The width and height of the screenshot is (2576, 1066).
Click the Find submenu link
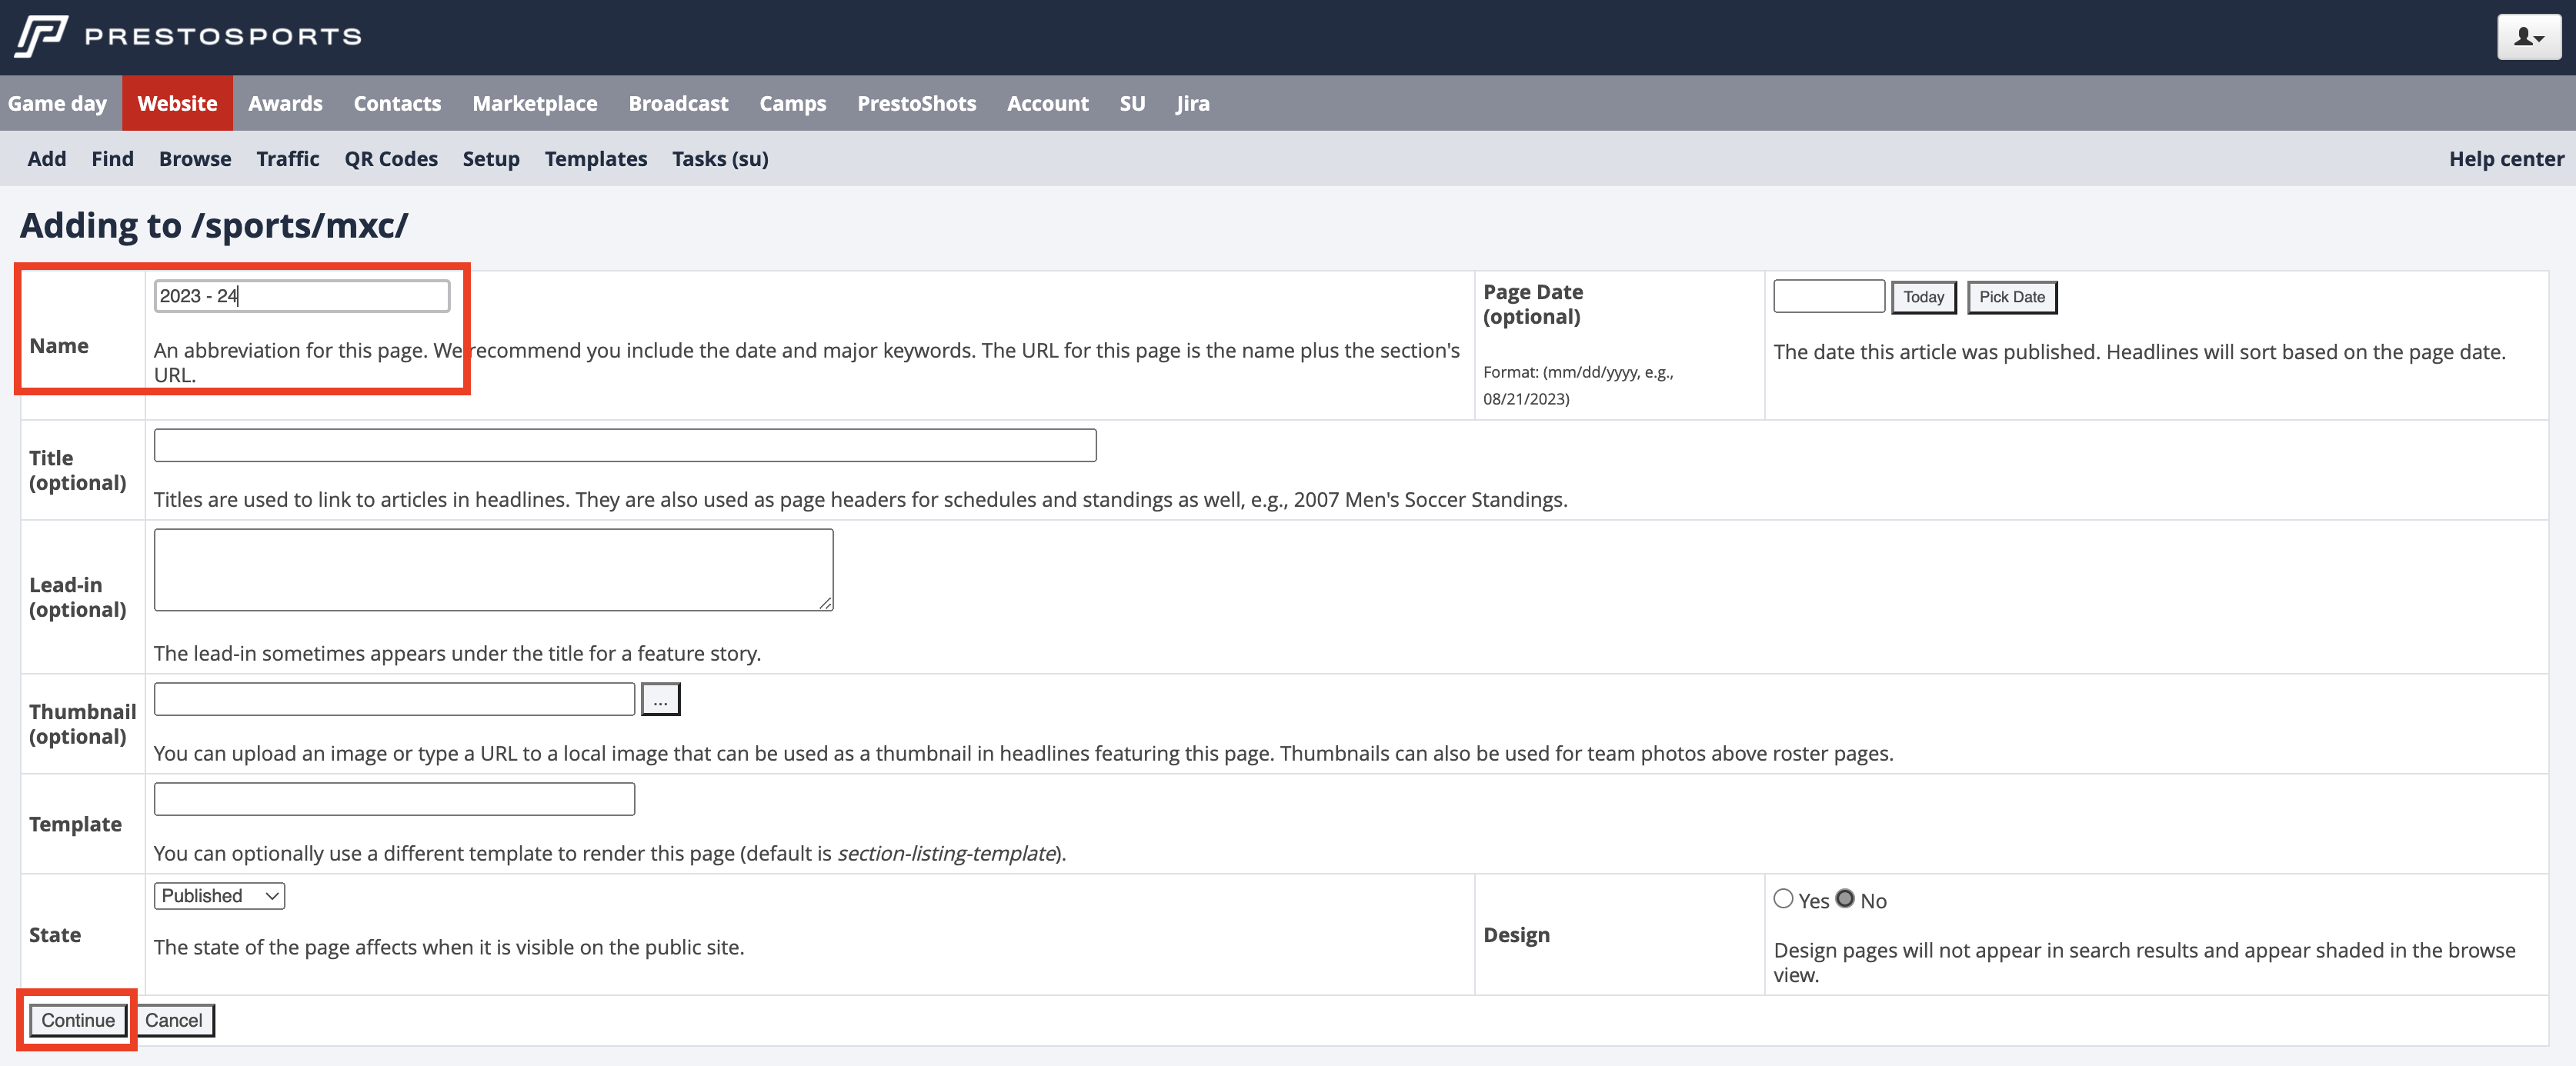point(112,158)
